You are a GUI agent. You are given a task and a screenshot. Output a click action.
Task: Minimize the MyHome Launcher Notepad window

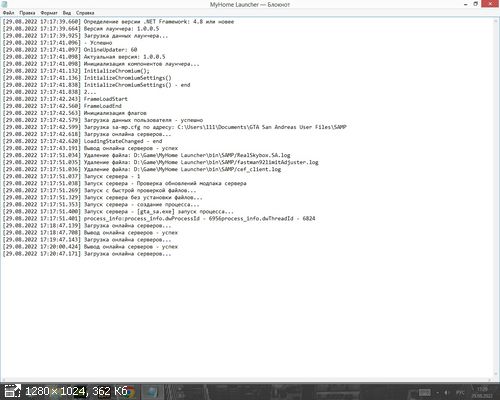pyautogui.click(x=465, y=4)
